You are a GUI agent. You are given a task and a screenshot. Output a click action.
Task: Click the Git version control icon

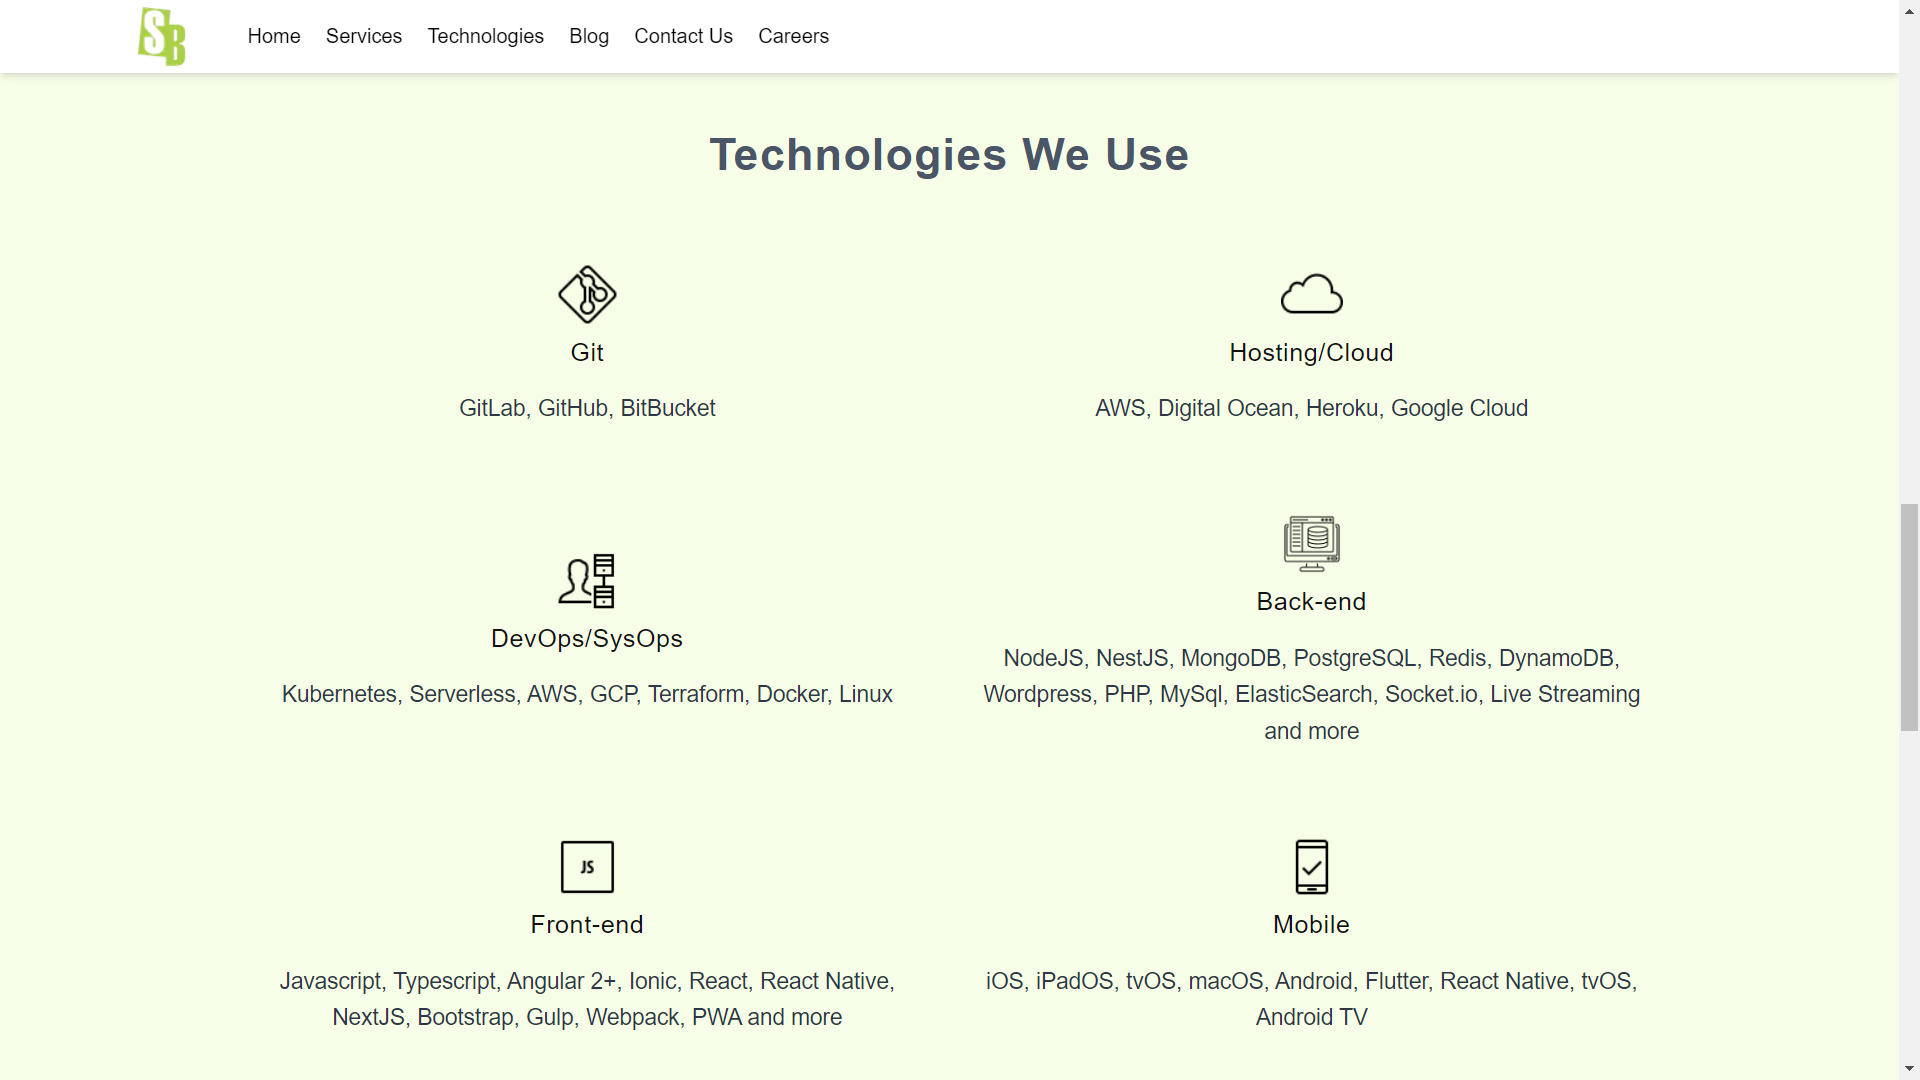tap(587, 293)
